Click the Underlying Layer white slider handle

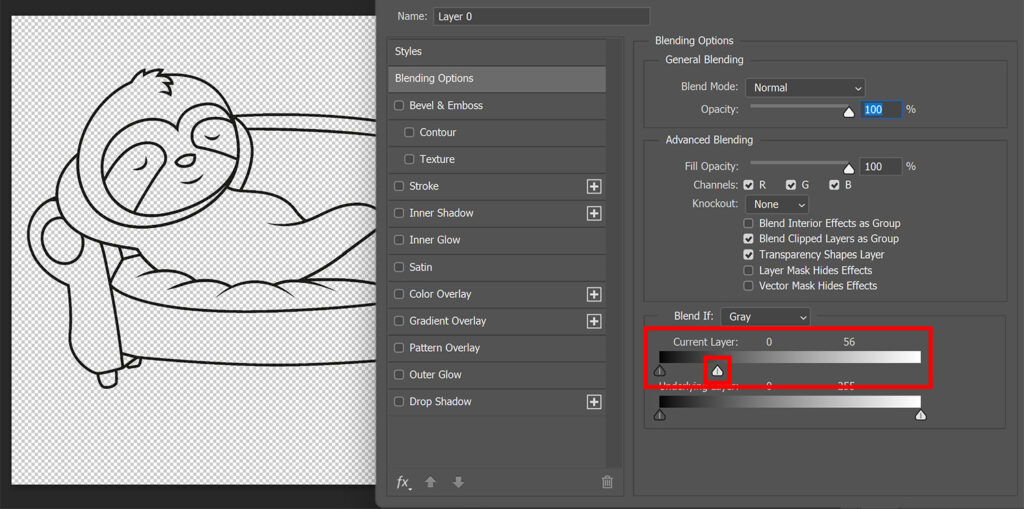(x=920, y=415)
